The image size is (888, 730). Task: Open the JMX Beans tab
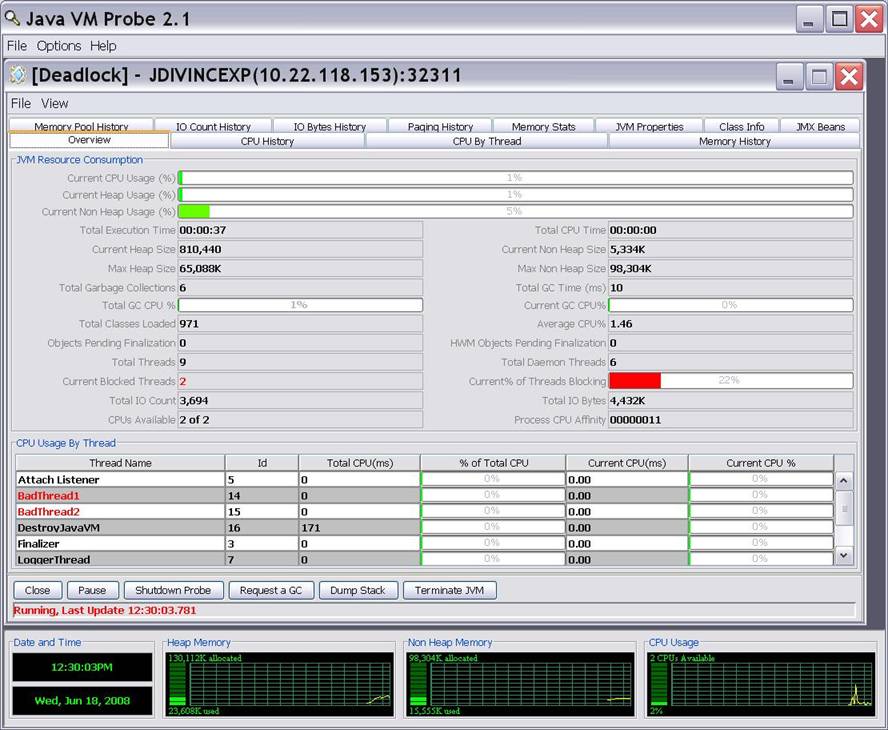[820, 127]
